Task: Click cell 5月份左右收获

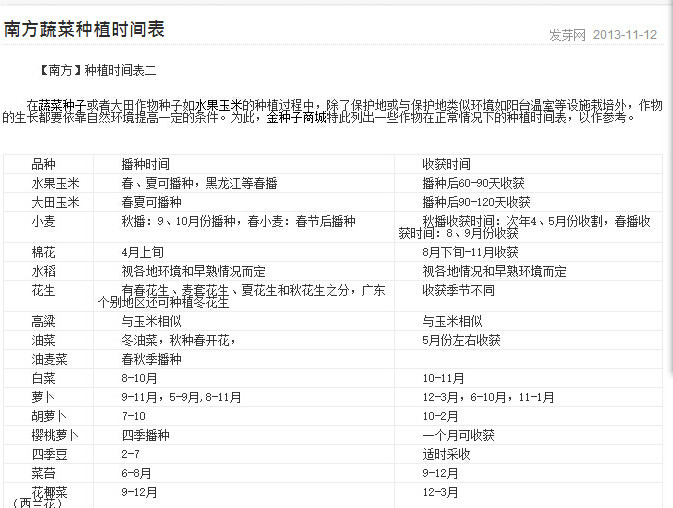Action: [x=461, y=340]
